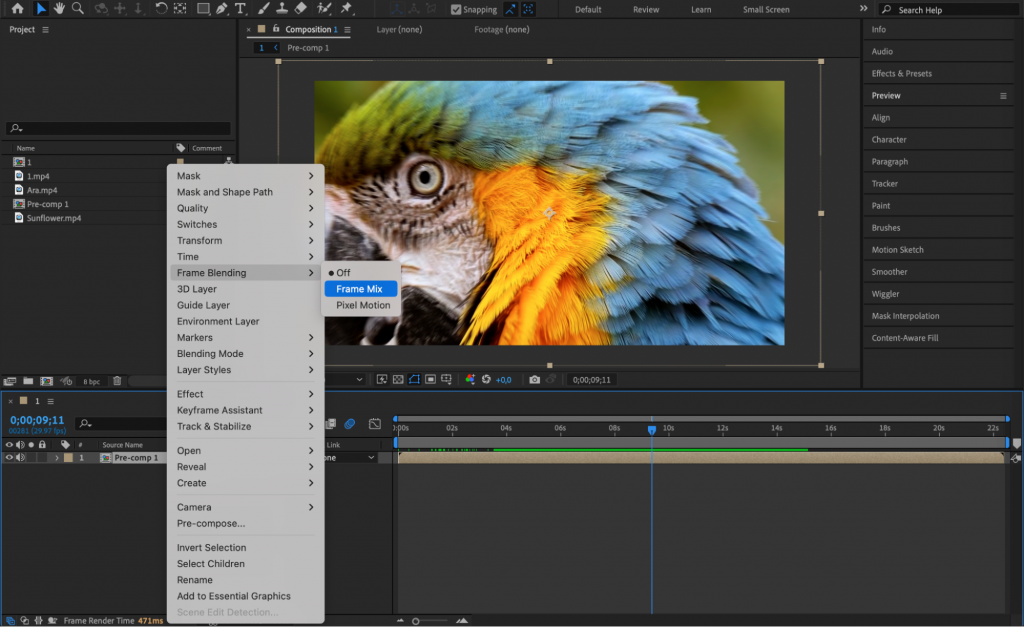Expand Pre-comp 1 layer properties in the timeline
This screenshot has width=1024, height=627.
pos(57,457)
